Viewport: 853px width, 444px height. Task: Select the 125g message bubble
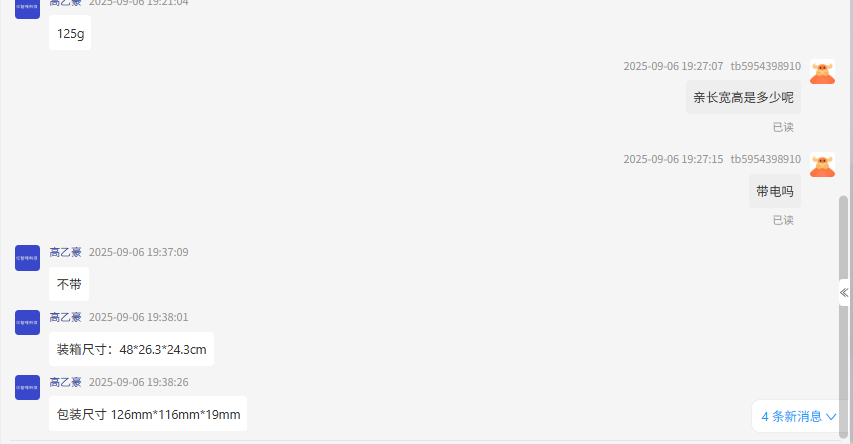pos(70,33)
